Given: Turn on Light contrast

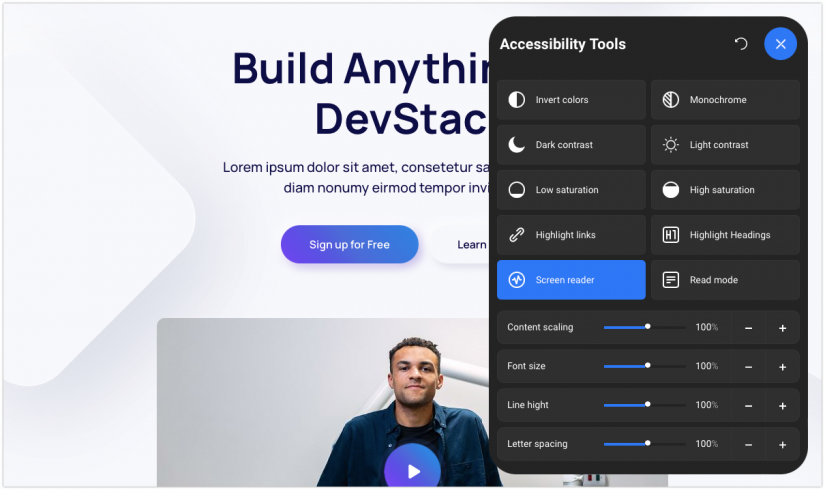Looking at the screenshot, I should pyautogui.click(x=725, y=145).
